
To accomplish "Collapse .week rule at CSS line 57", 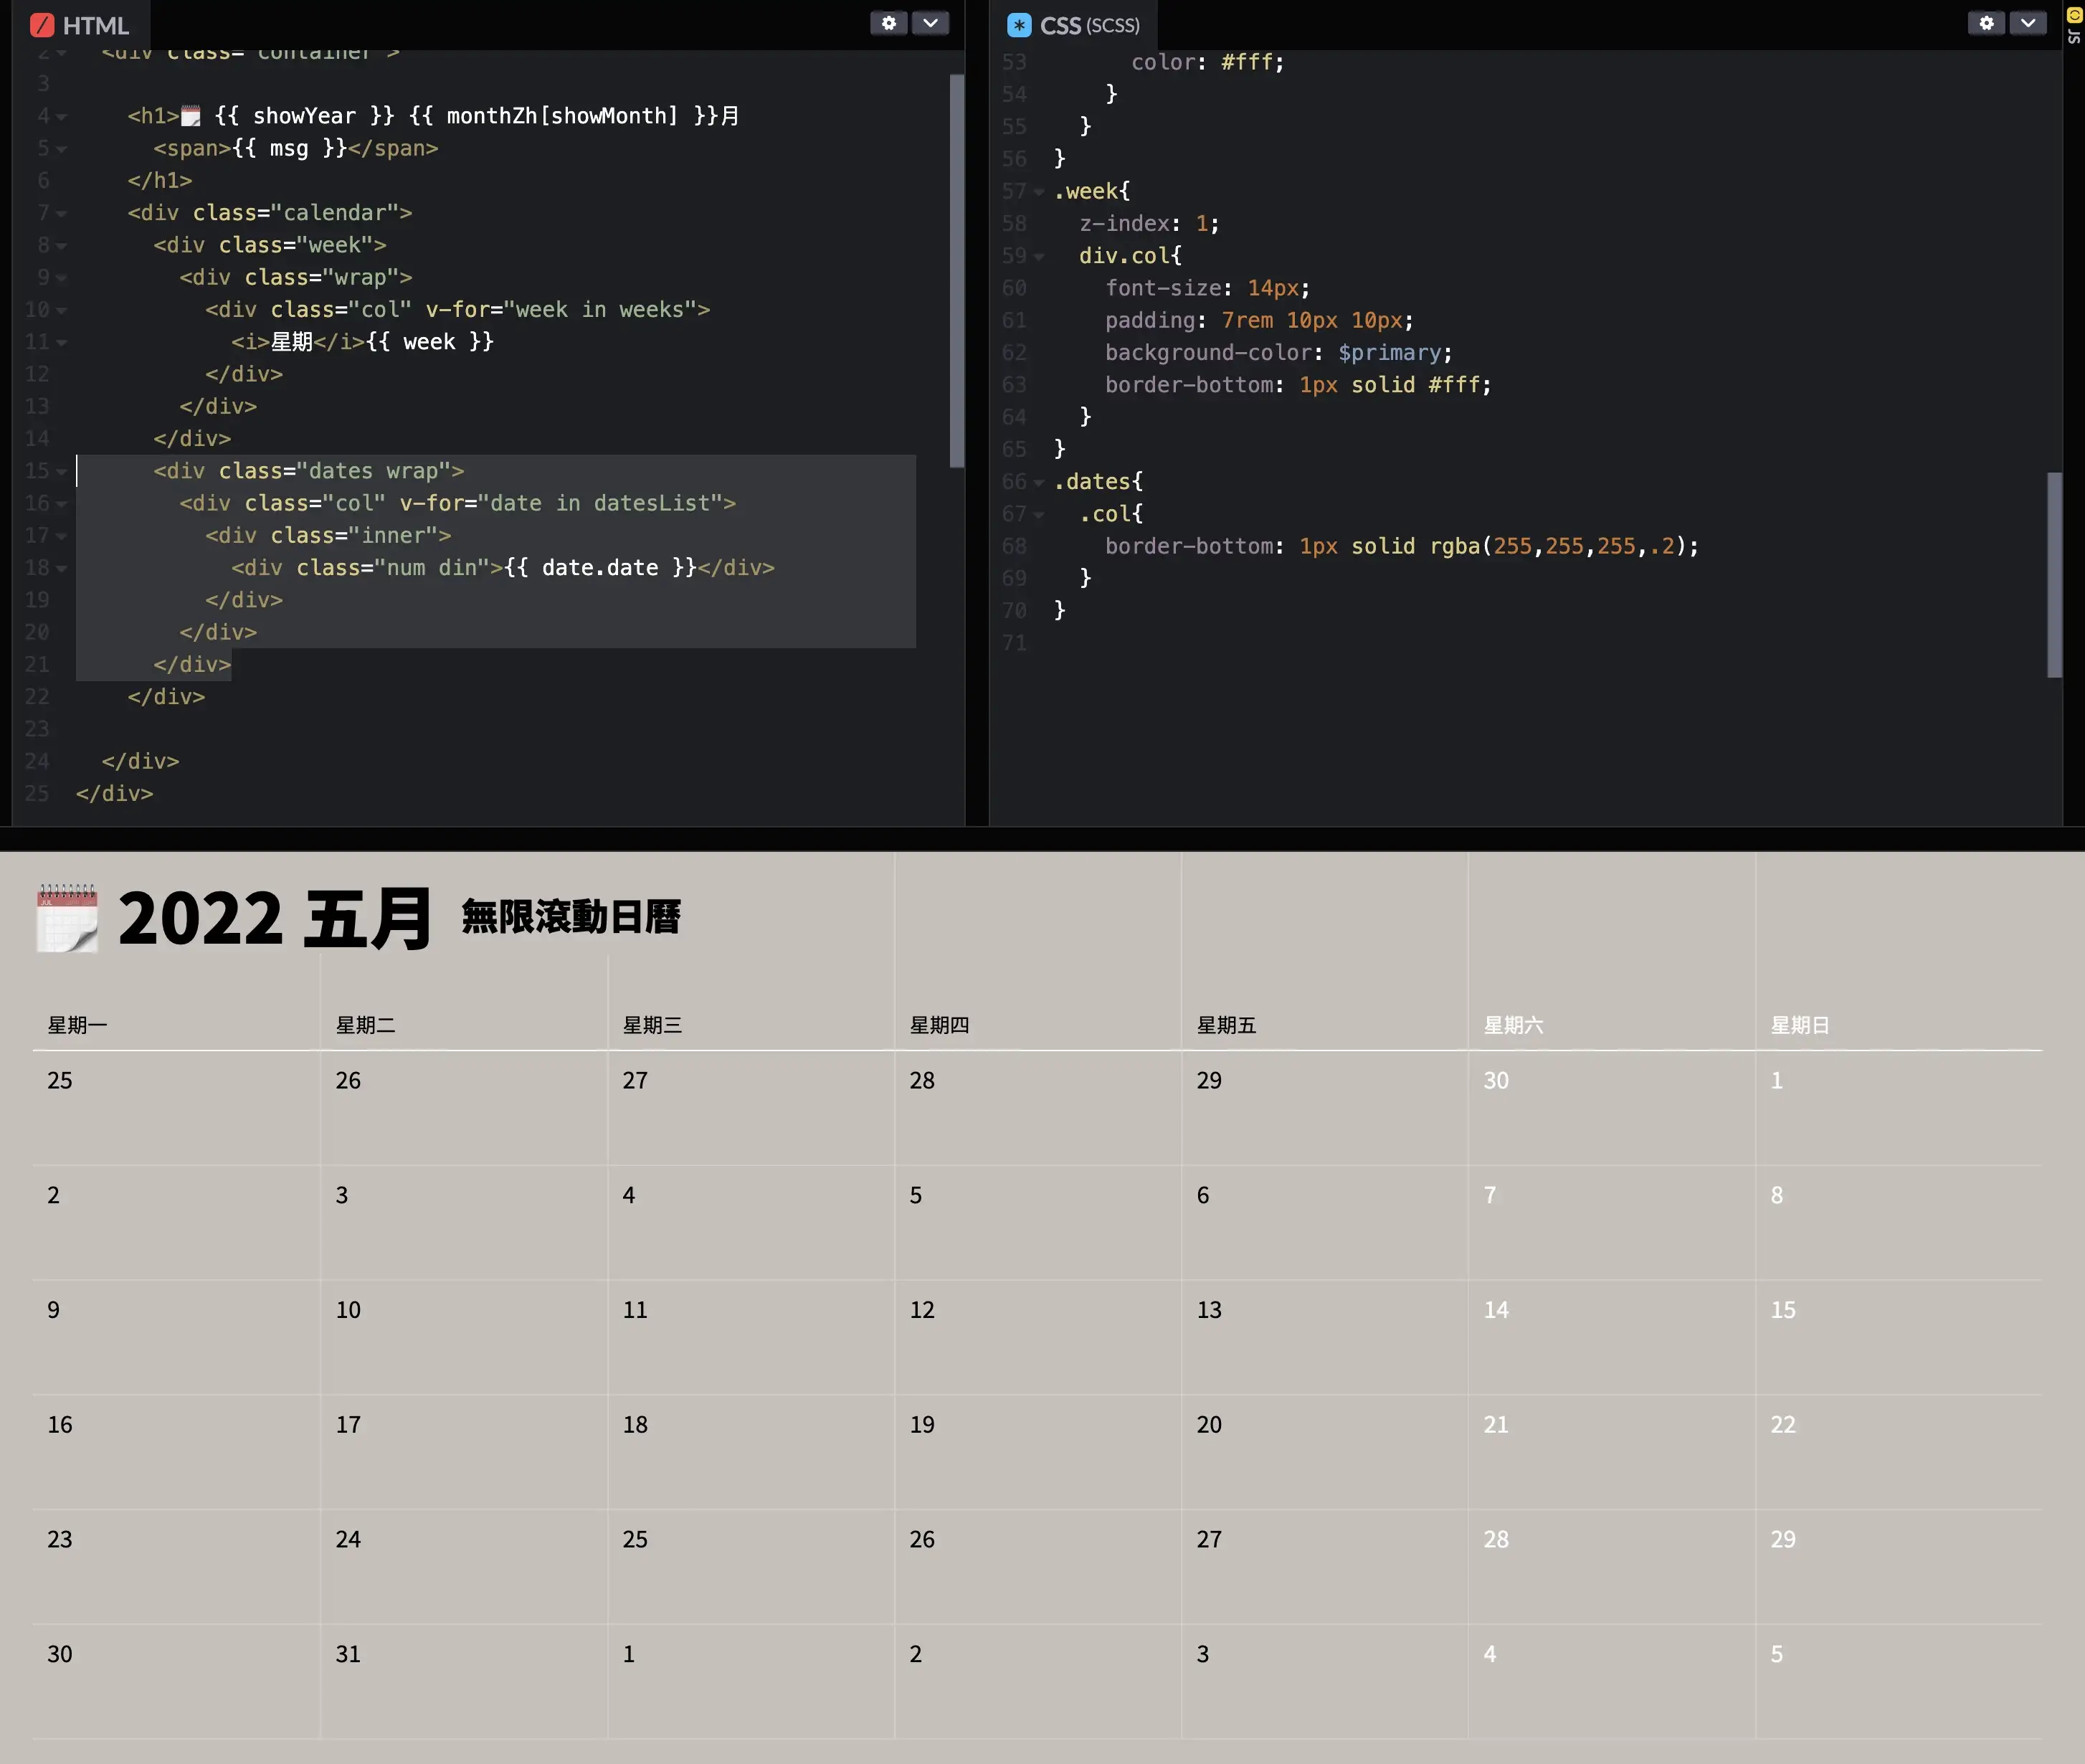I will pos(1039,192).
